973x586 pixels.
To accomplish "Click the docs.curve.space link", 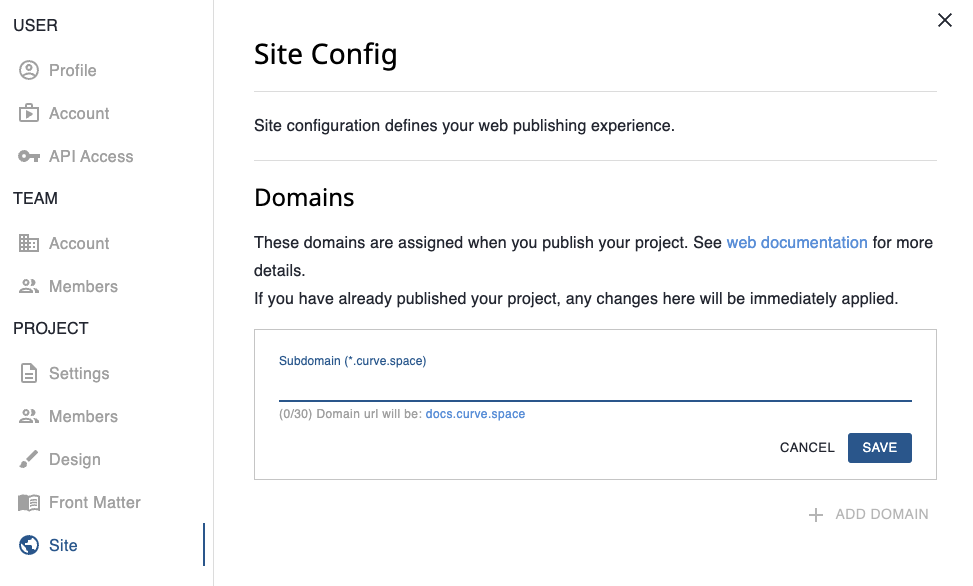I will pos(475,414).
